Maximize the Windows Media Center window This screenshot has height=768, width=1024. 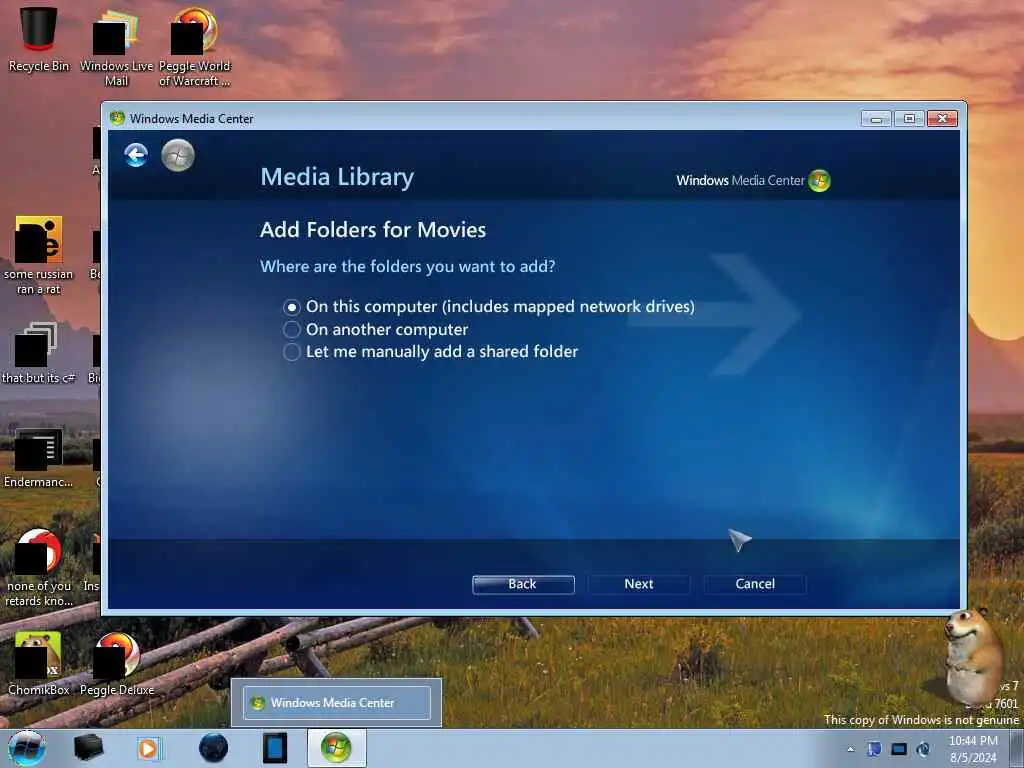click(x=908, y=119)
